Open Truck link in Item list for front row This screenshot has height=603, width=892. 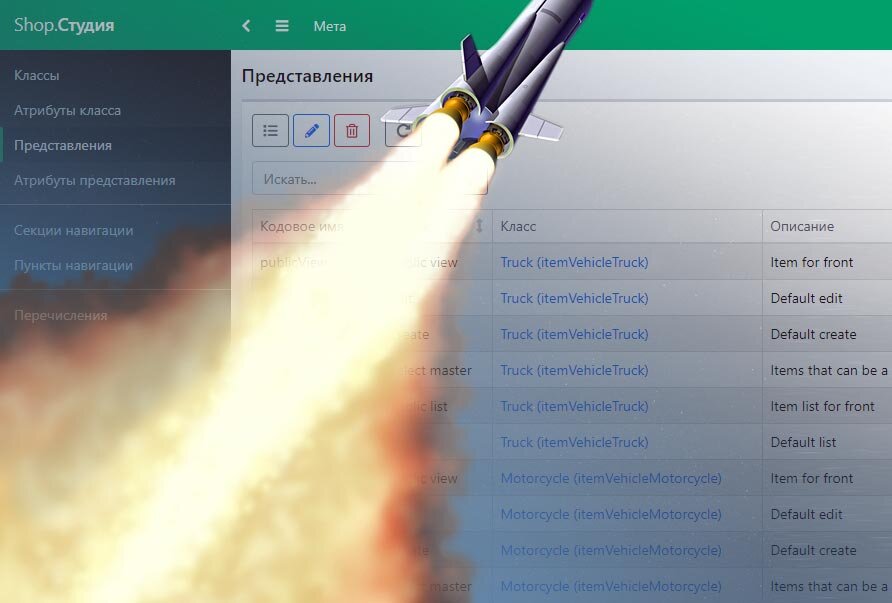click(x=574, y=406)
